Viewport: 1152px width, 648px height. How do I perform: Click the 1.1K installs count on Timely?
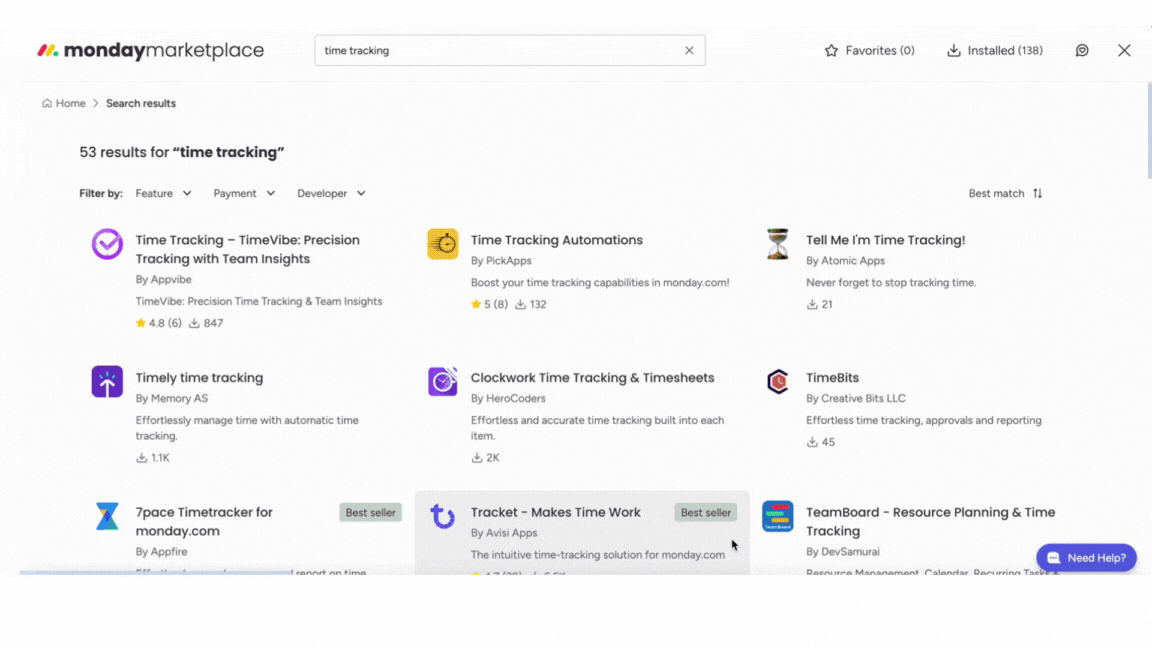coord(153,458)
